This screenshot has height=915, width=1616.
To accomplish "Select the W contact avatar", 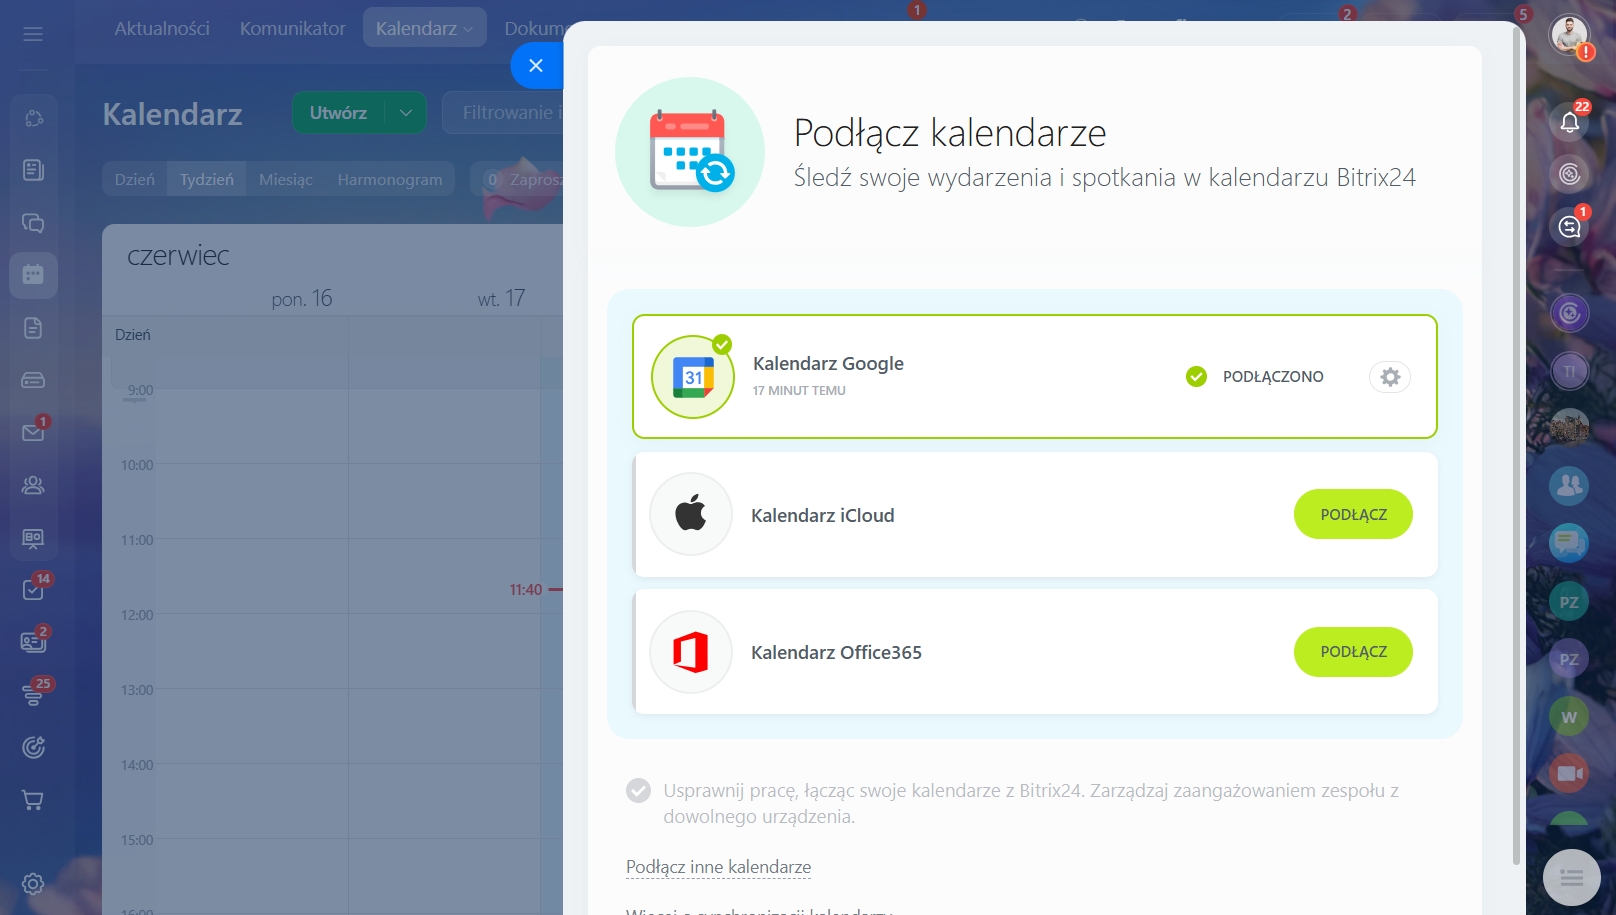I will [x=1569, y=716].
